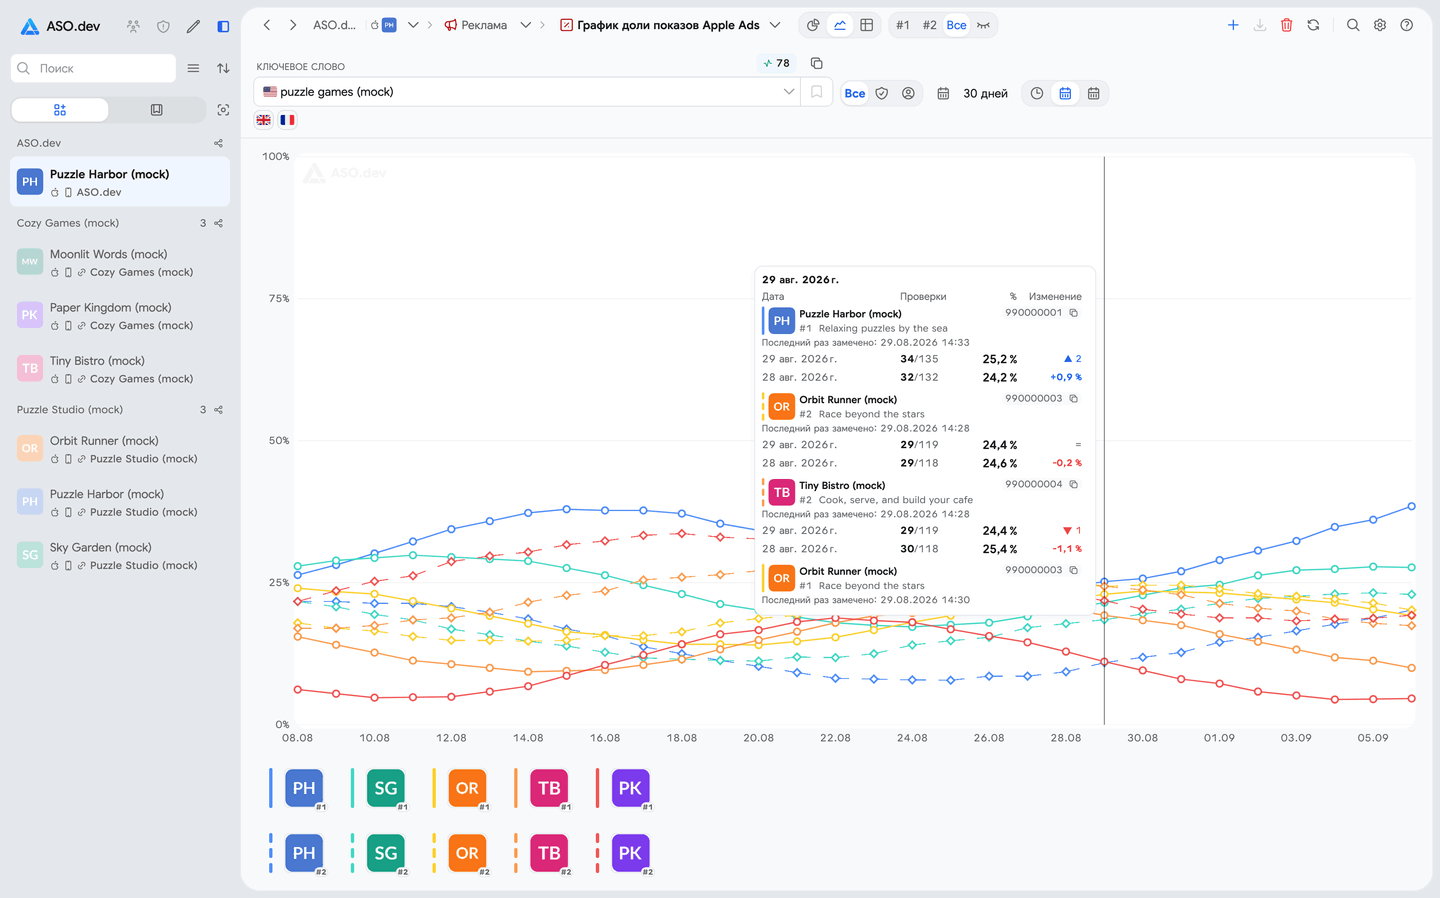1440x898 pixels.
Task: Open the list view menu next to search
Action: [193, 68]
